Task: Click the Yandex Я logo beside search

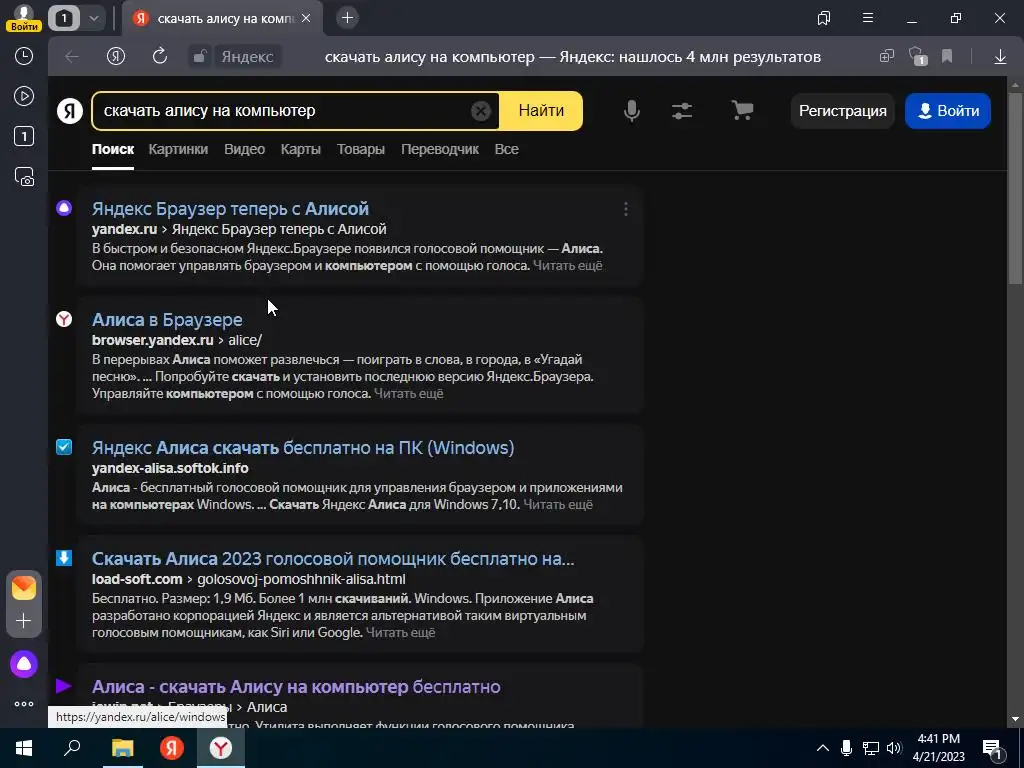Action: pos(70,110)
